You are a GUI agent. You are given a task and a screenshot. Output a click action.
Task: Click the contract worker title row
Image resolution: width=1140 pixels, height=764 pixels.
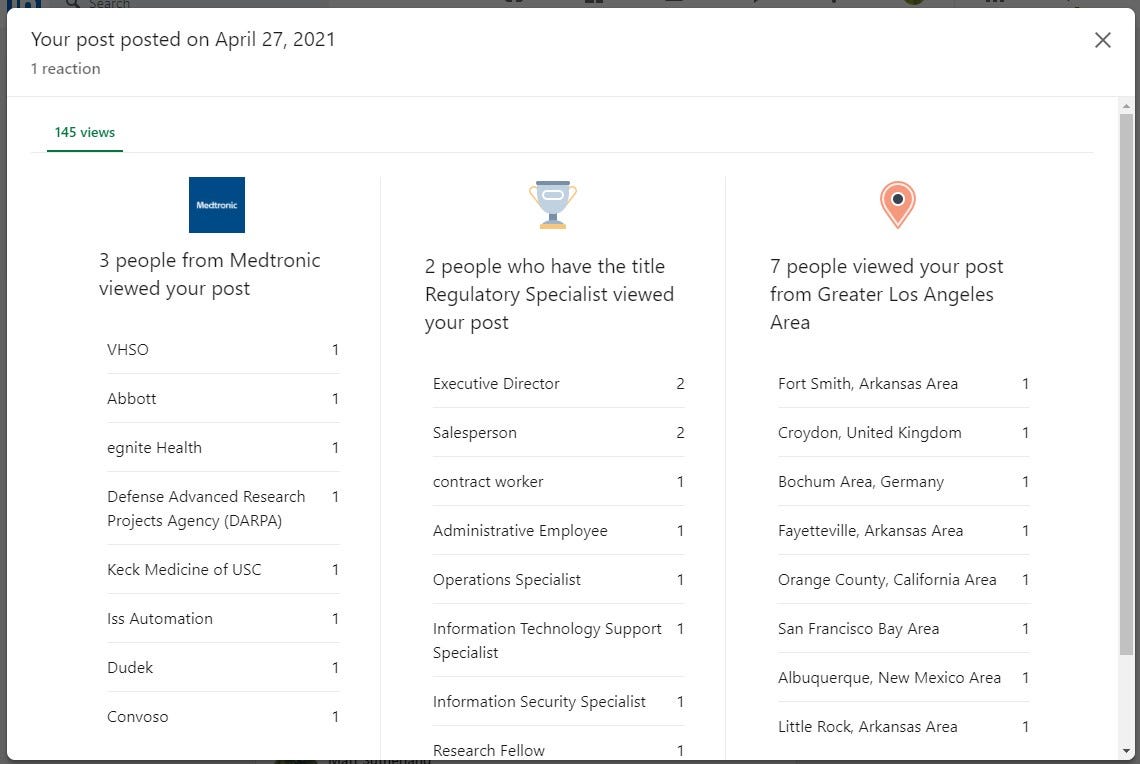558,481
